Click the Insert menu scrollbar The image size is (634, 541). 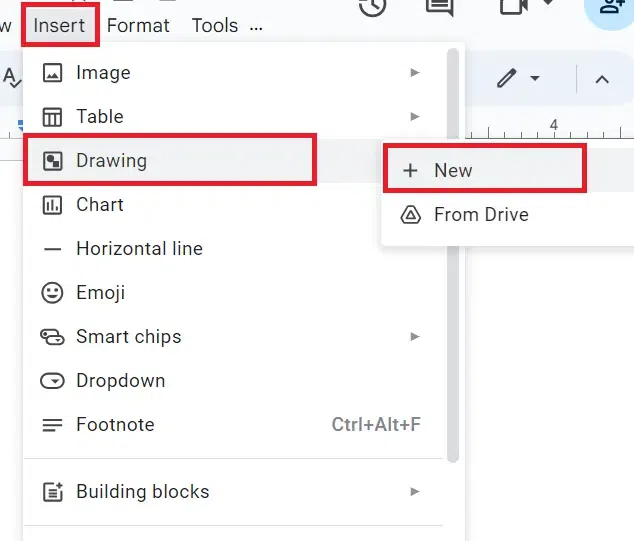453,250
